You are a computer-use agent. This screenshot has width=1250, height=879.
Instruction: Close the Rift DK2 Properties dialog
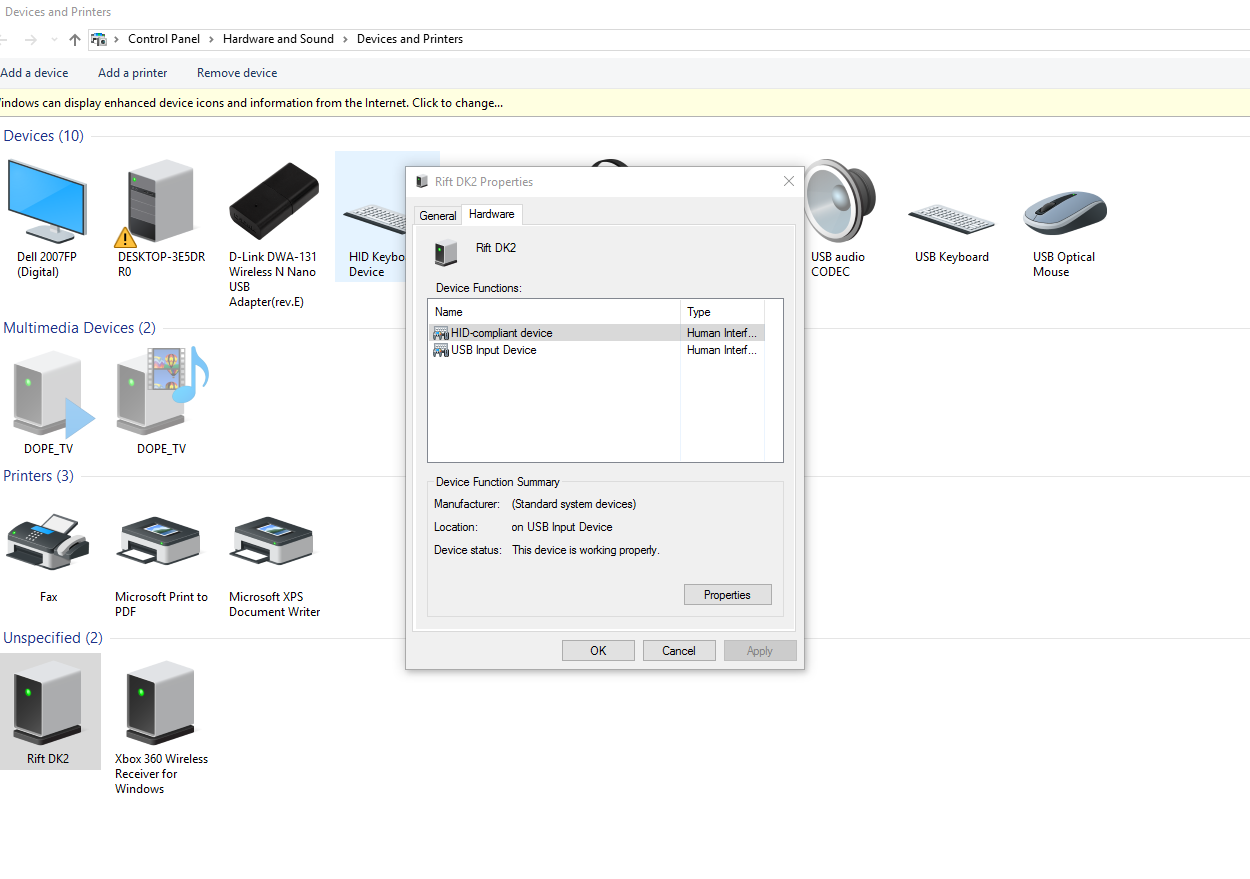[x=789, y=181]
